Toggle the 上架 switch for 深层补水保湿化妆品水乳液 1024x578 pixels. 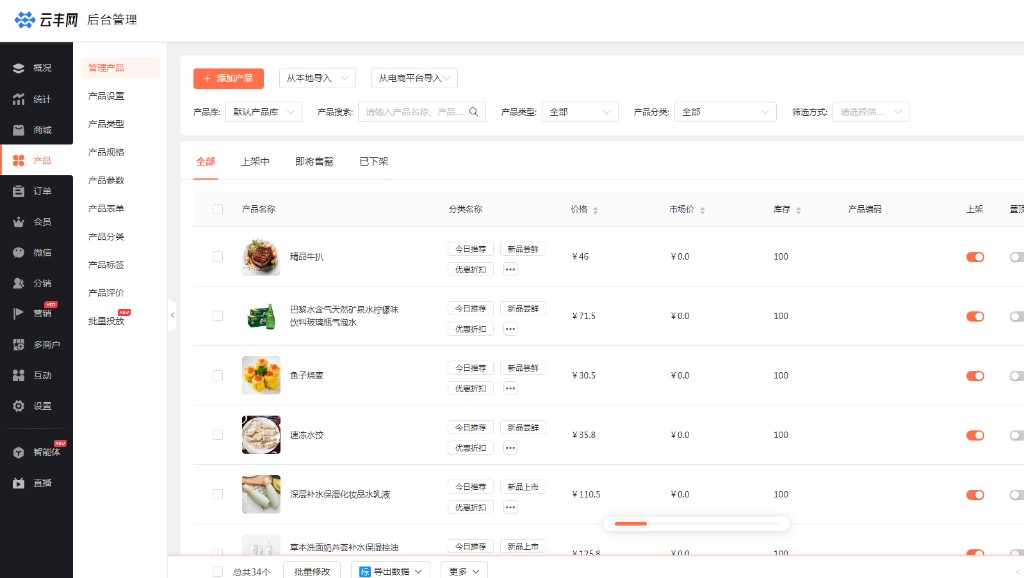975,494
